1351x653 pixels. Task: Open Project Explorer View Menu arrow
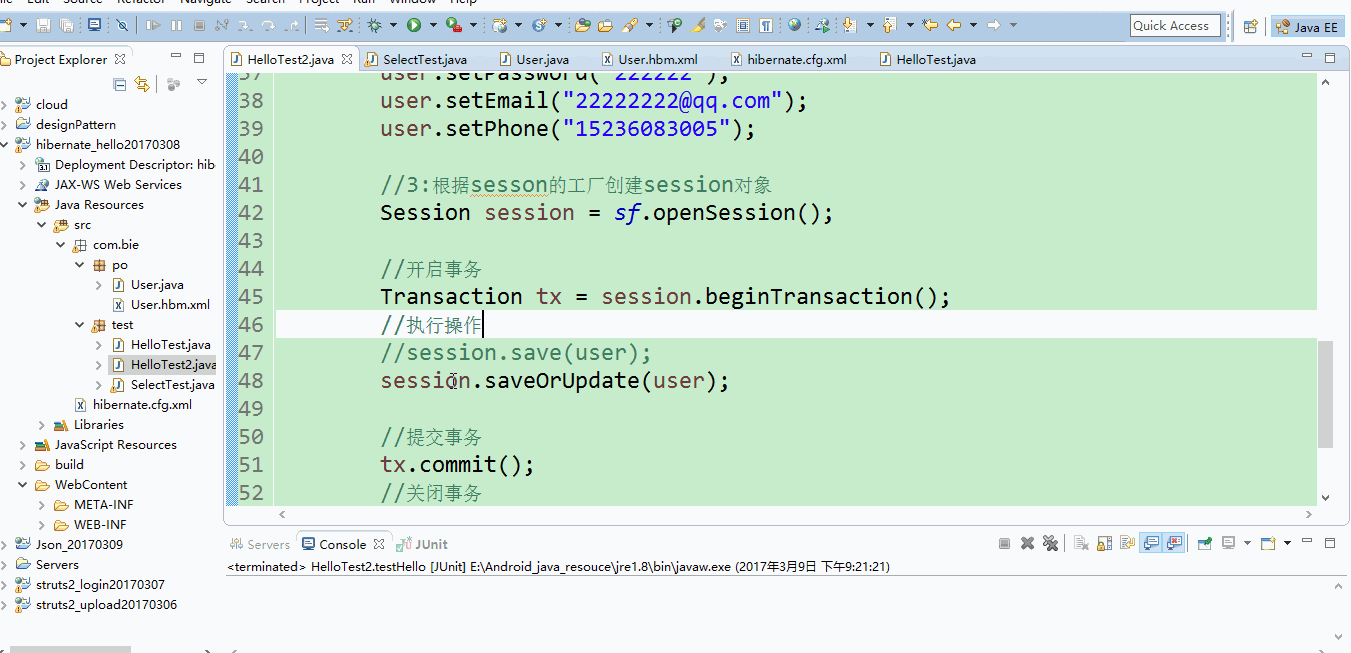pos(202,83)
